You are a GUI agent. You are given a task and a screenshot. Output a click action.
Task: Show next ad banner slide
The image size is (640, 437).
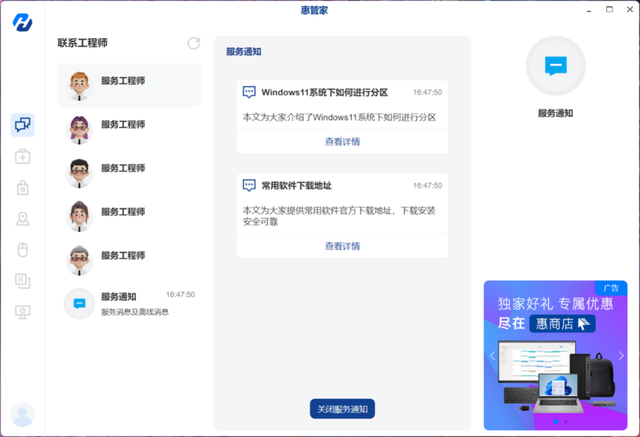[621, 355]
